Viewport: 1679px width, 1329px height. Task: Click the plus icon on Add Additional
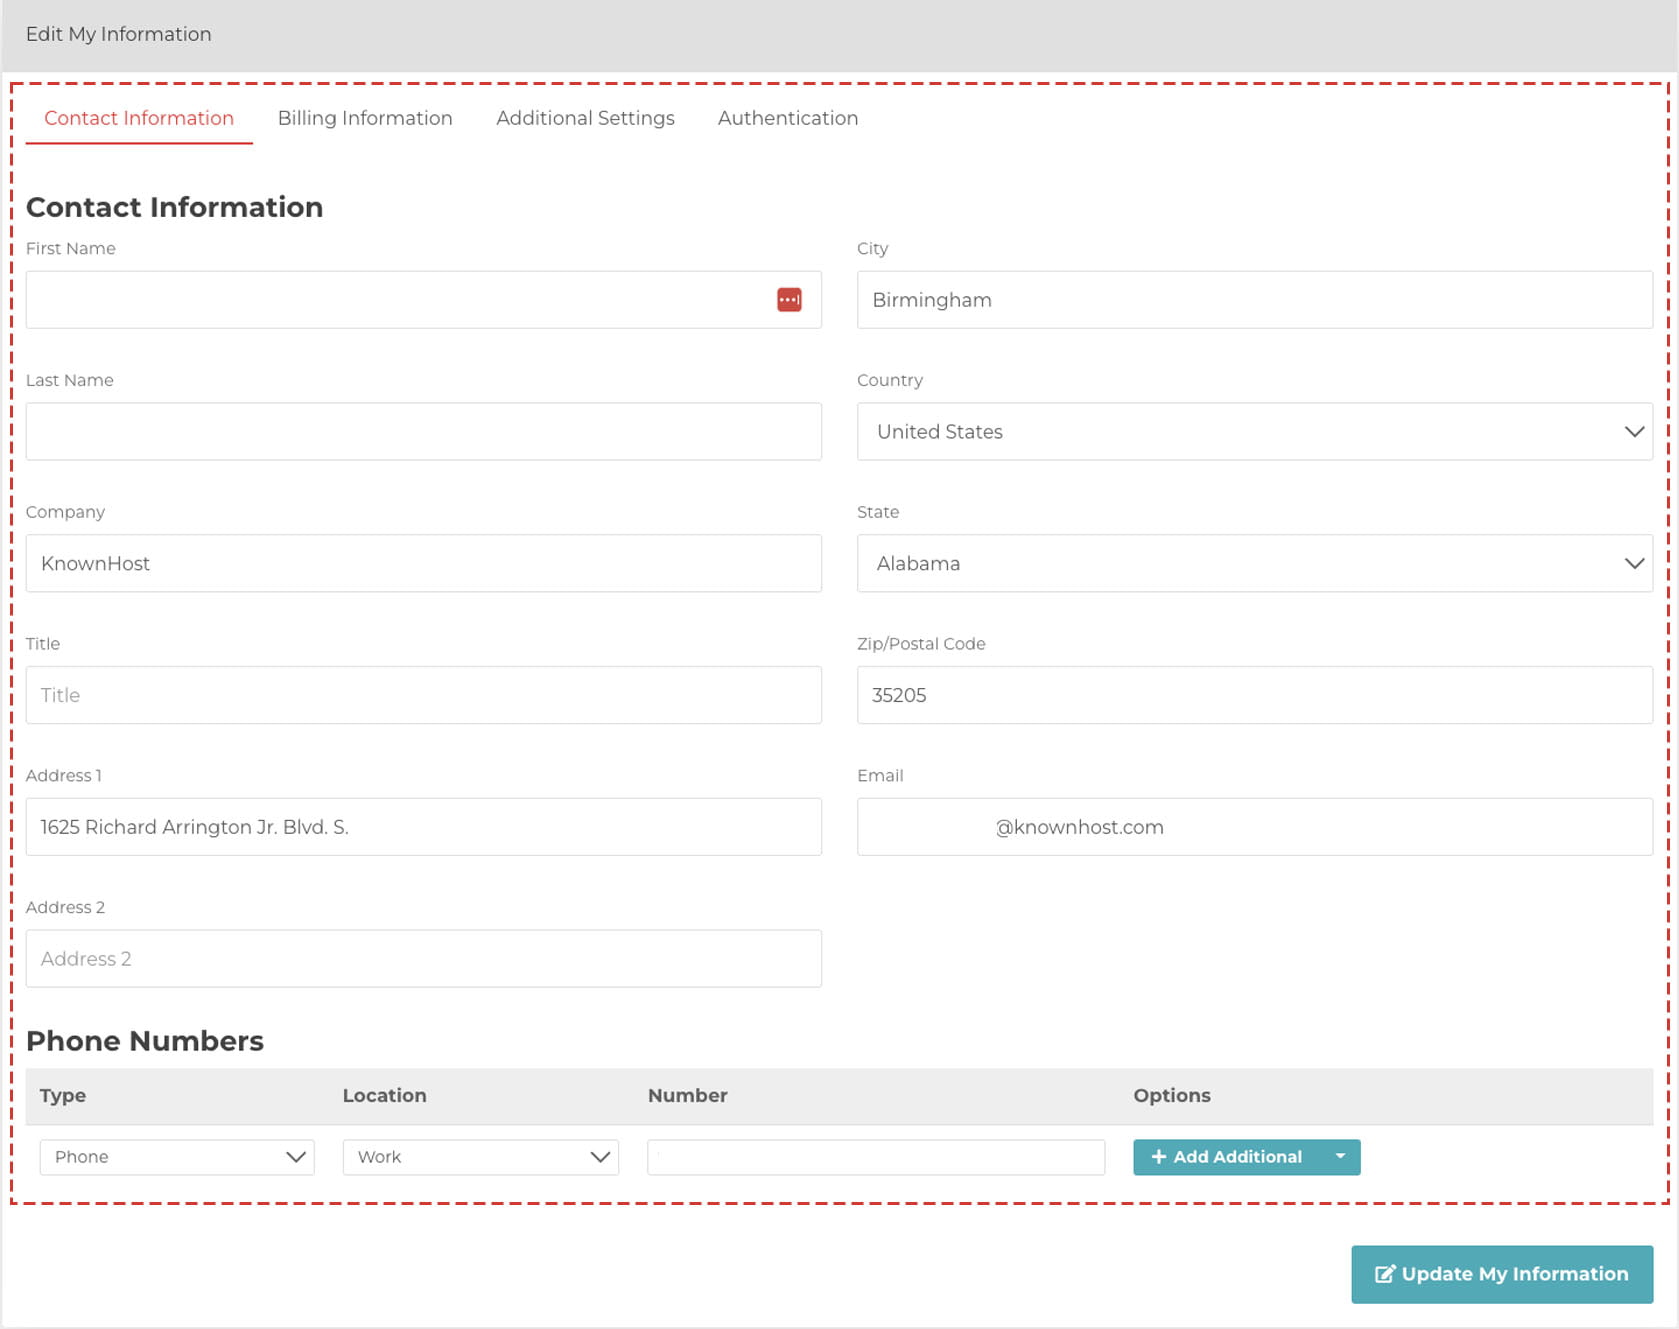[1160, 1157]
